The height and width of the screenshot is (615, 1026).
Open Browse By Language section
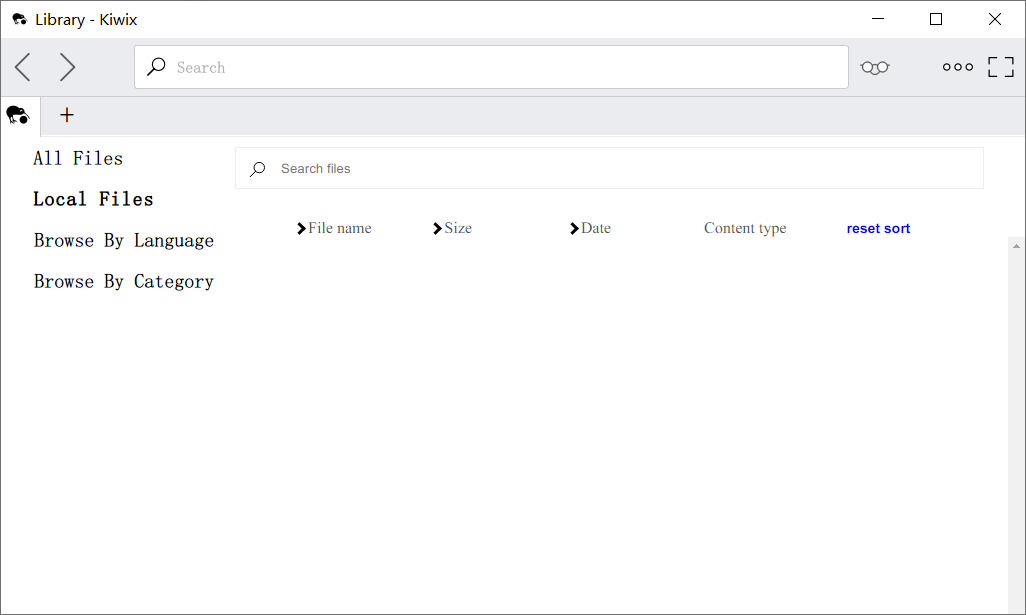[x=123, y=240]
